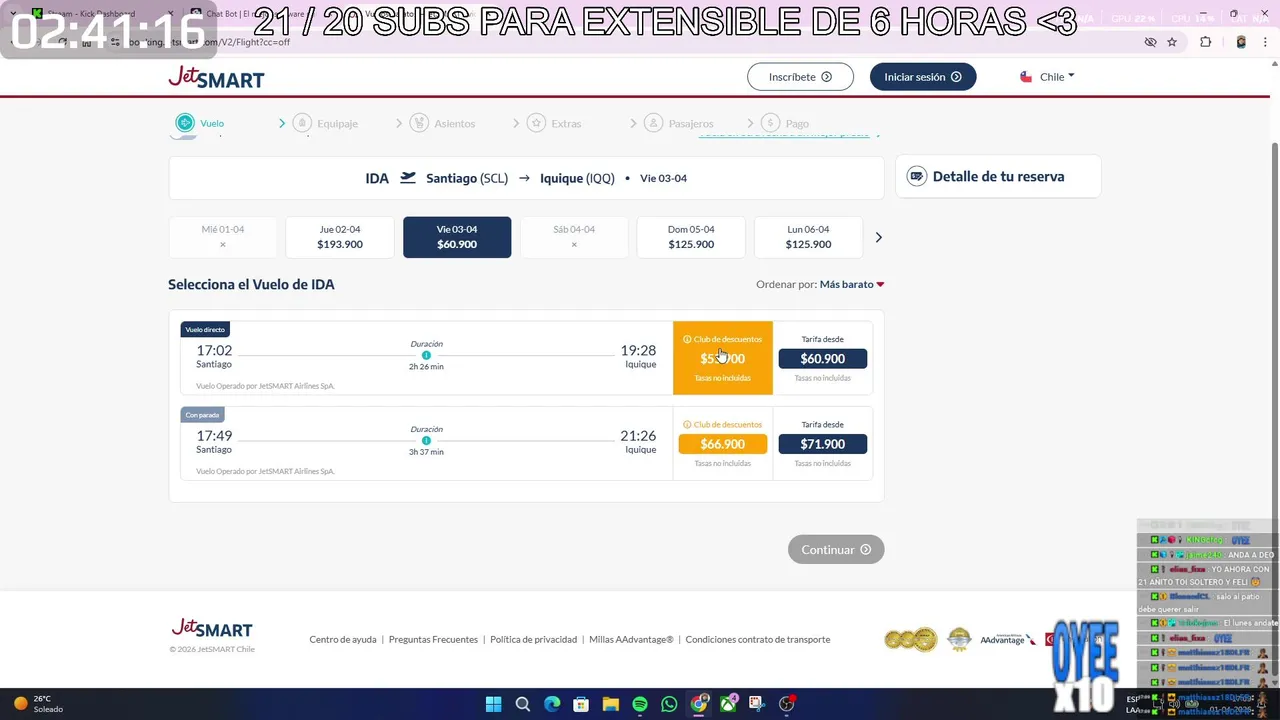The image size is (1280, 720).
Task: Open Xbox app from taskbar
Action: point(728,704)
